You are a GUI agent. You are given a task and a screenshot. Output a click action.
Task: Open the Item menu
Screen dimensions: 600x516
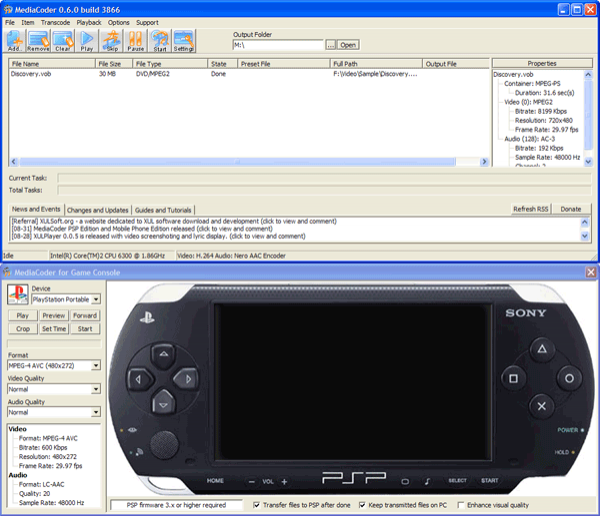pyautogui.click(x=28, y=23)
